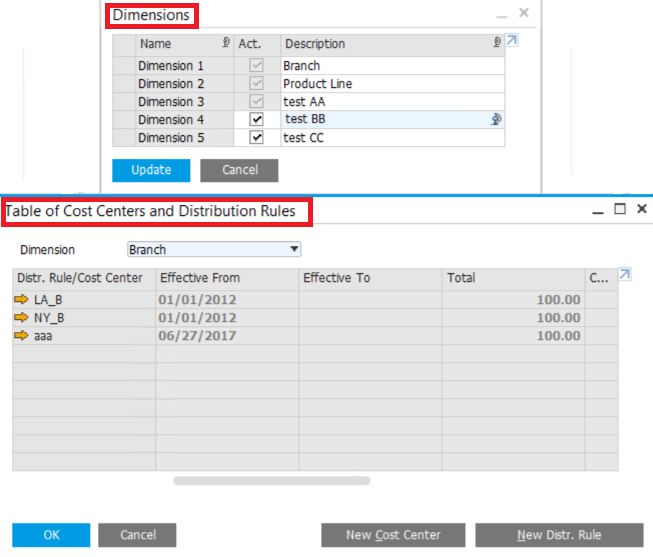653x557 pixels.
Task: Click the horizontal scrollbar under the table
Action: (271, 481)
